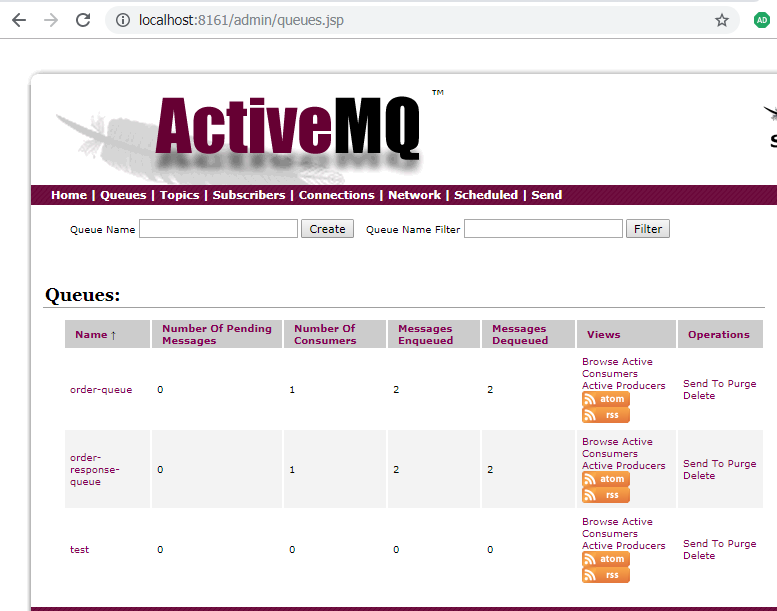Image resolution: width=777 pixels, height=611 pixels.
Task: Purge the test queue
Action: [742, 544]
